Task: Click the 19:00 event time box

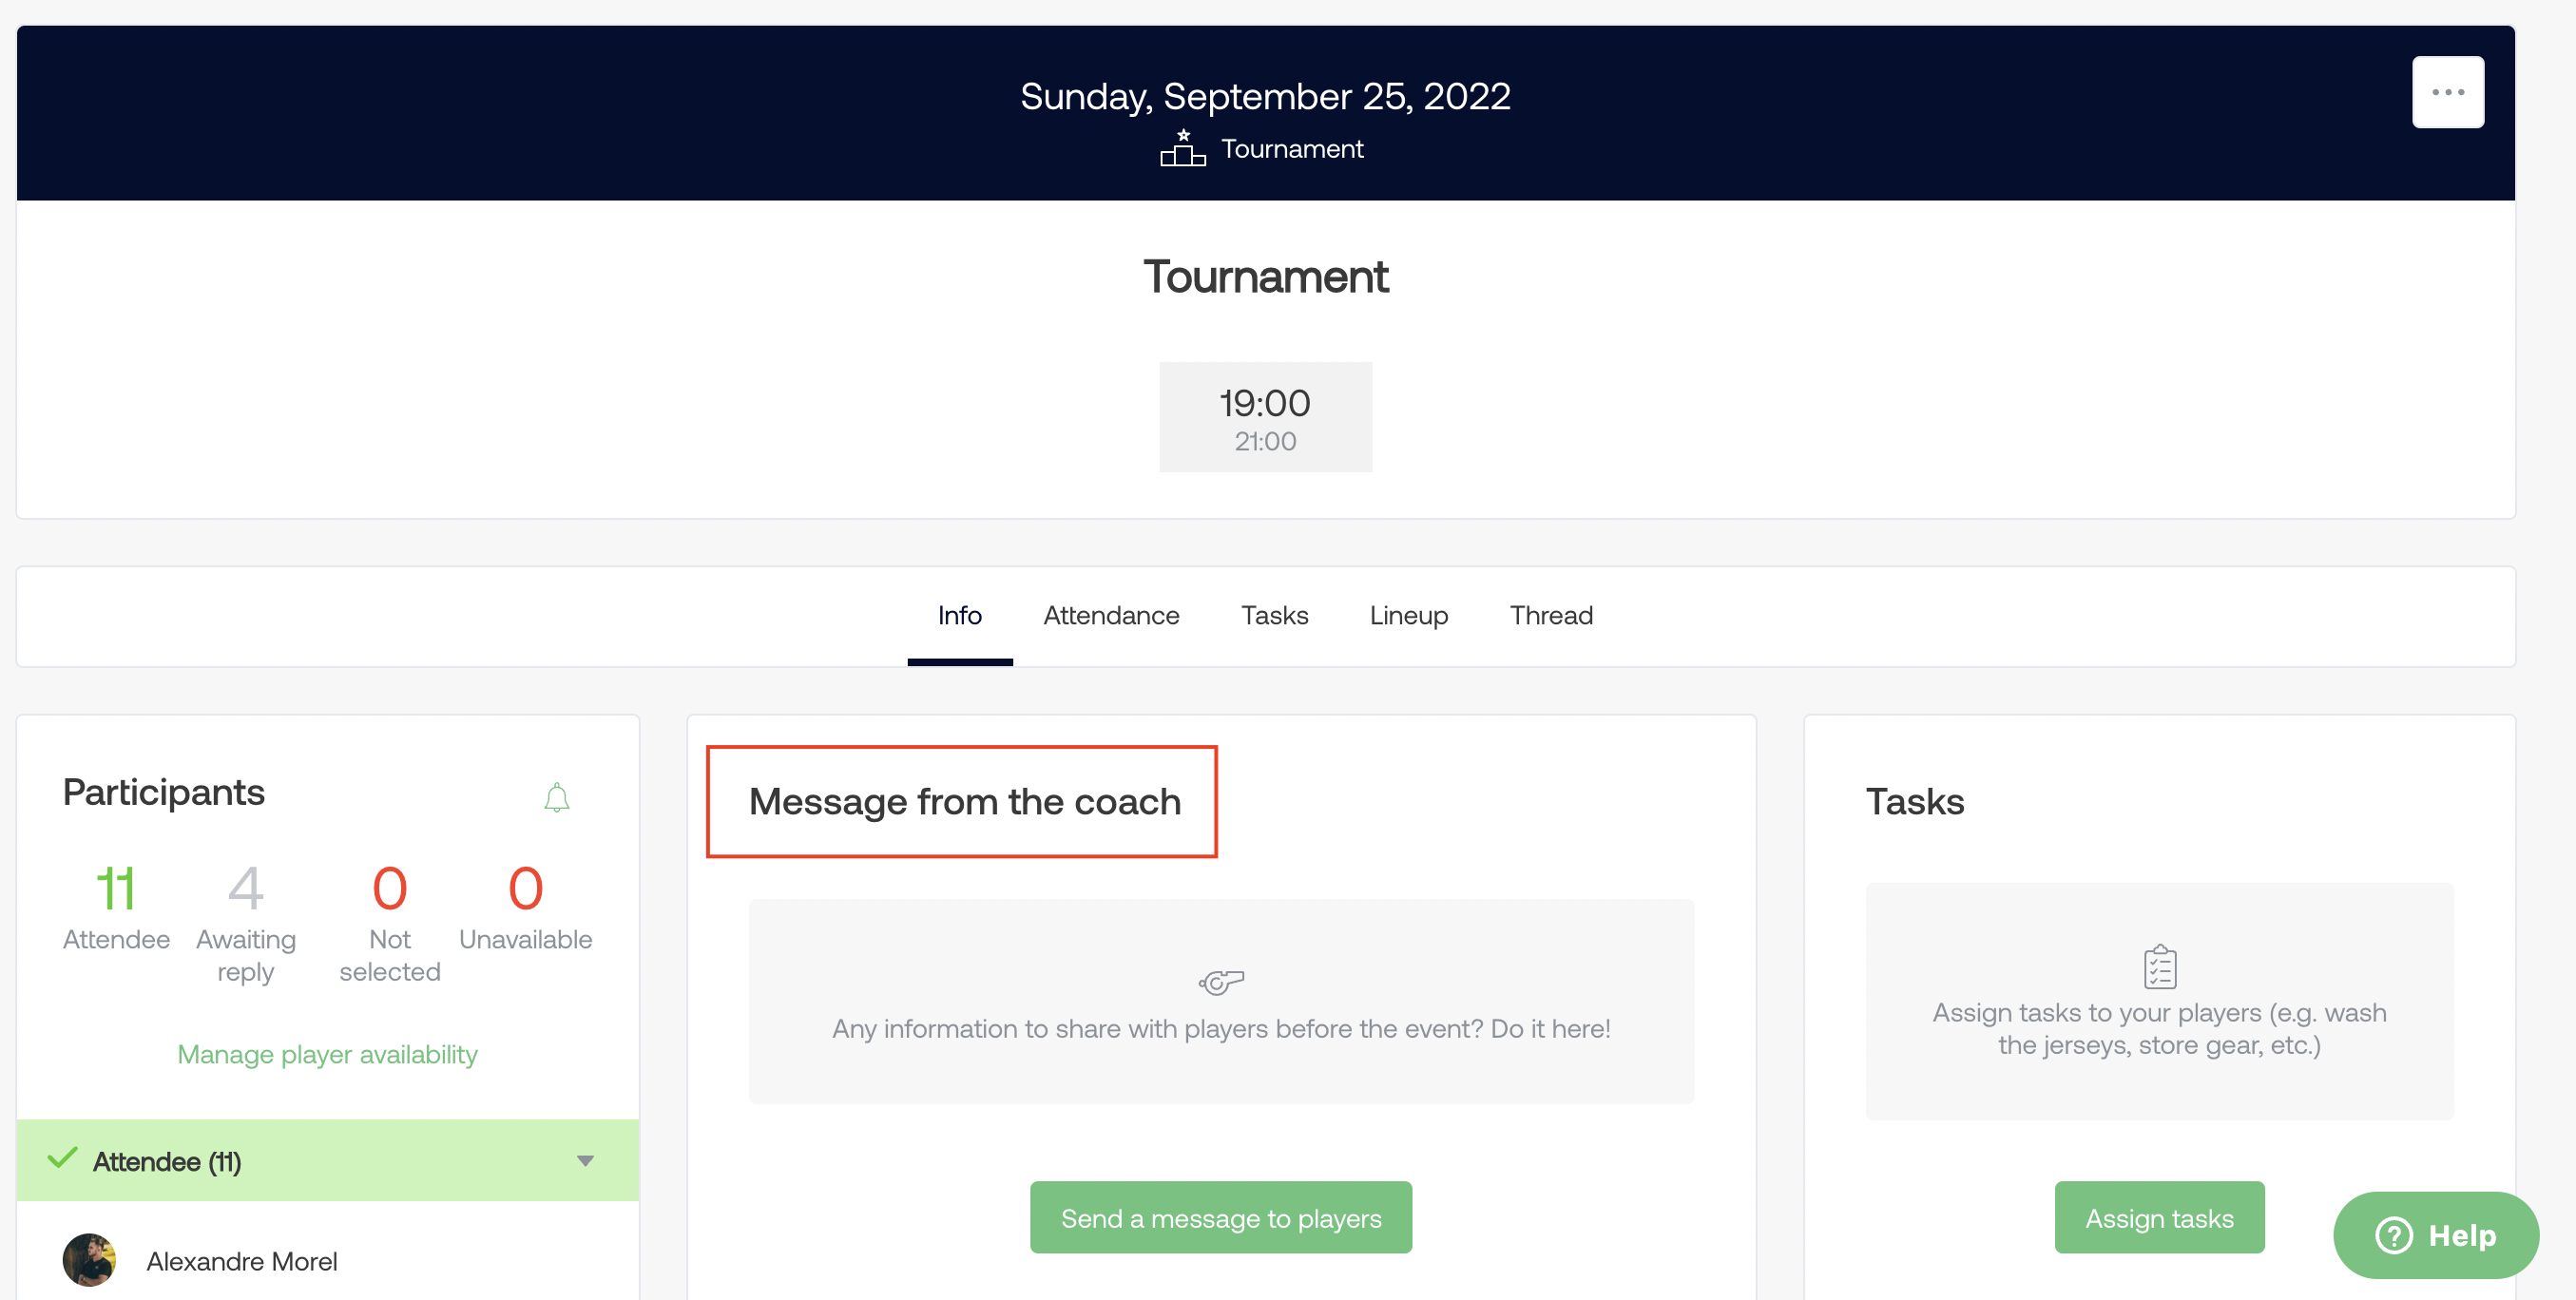Action: click(x=1265, y=417)
